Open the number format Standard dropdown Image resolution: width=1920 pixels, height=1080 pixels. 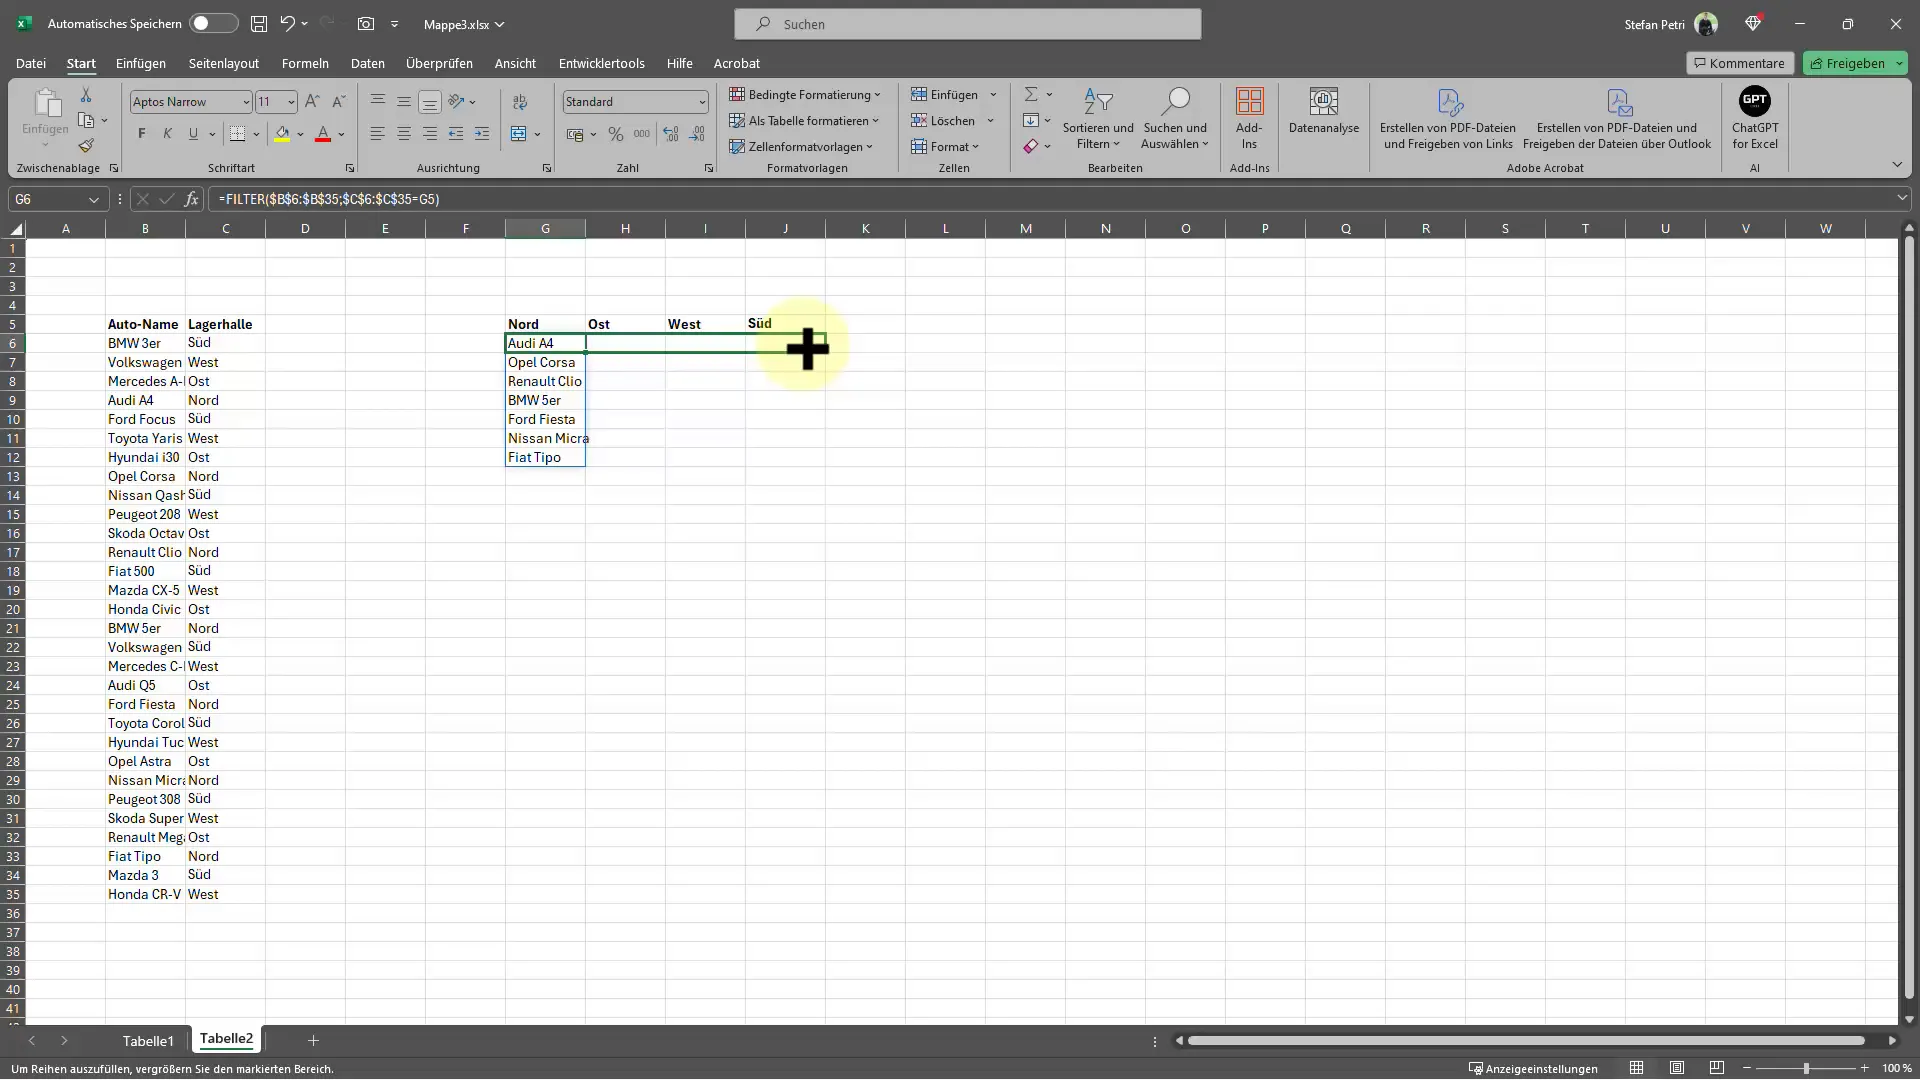pyautogui.click(x=702, y=102)
